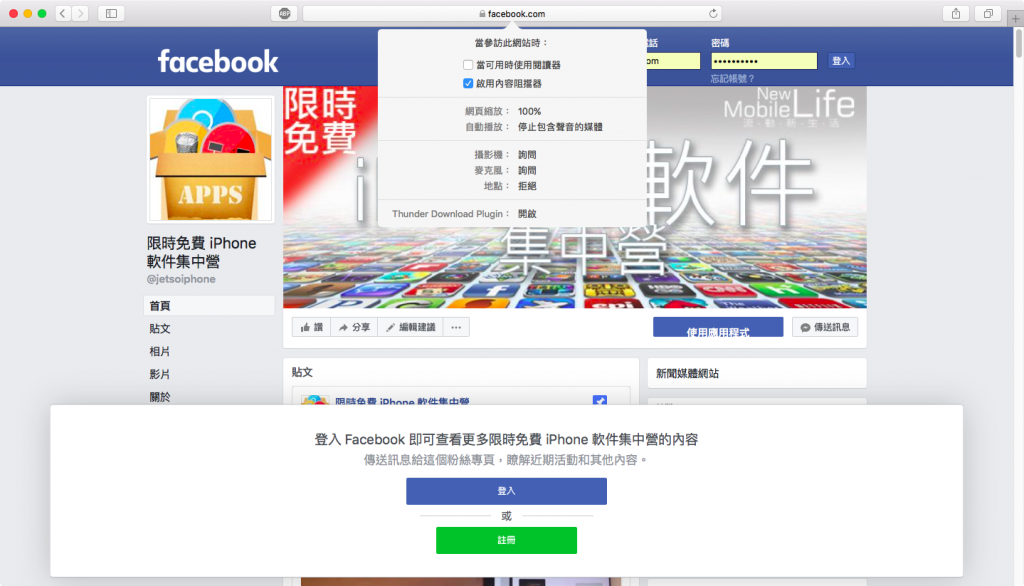Click 忘記帳號？ link

coord(732,78)
